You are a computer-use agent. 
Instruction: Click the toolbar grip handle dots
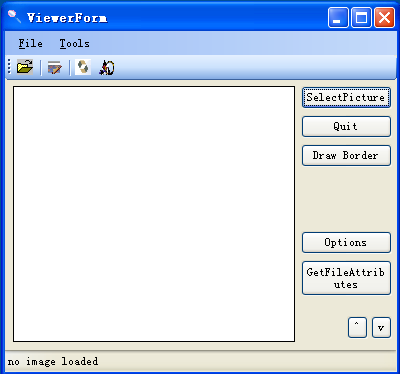[9, 67]
